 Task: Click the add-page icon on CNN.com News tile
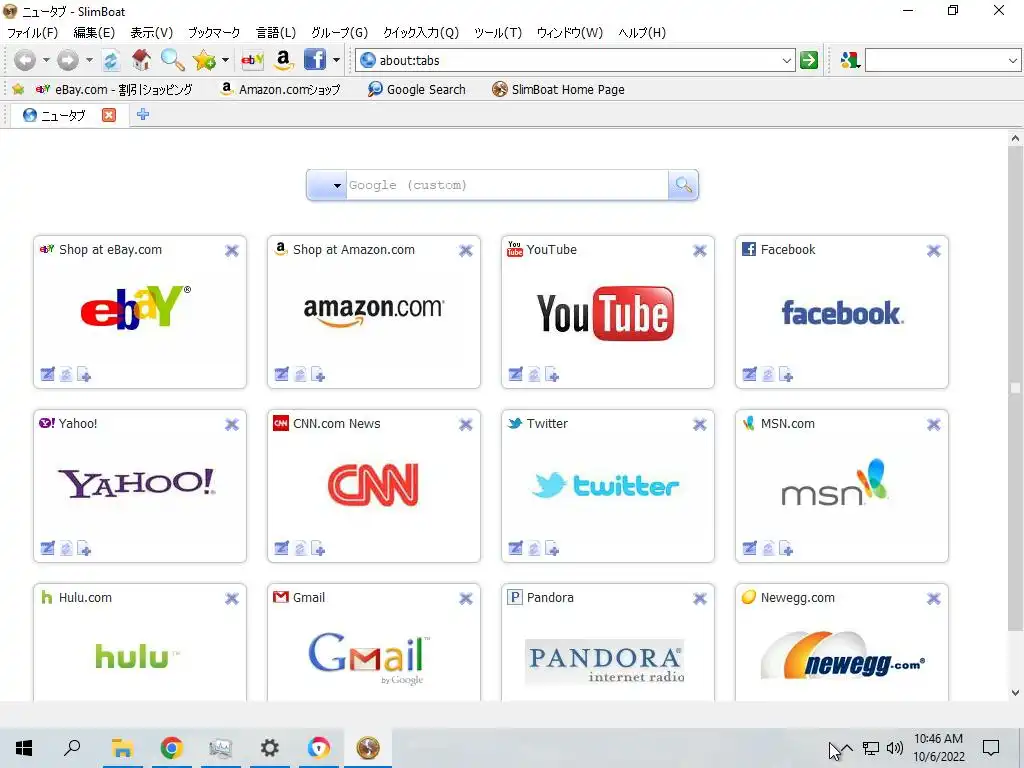point(318,549)
